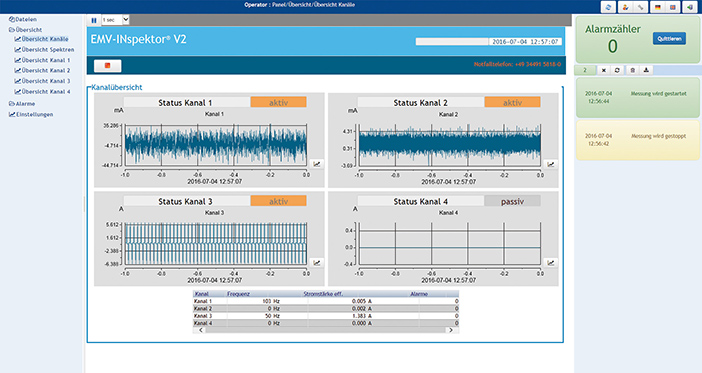Click the message counter showing 2
This screenshot has height=373, width=702.
(x=585, y=70)
